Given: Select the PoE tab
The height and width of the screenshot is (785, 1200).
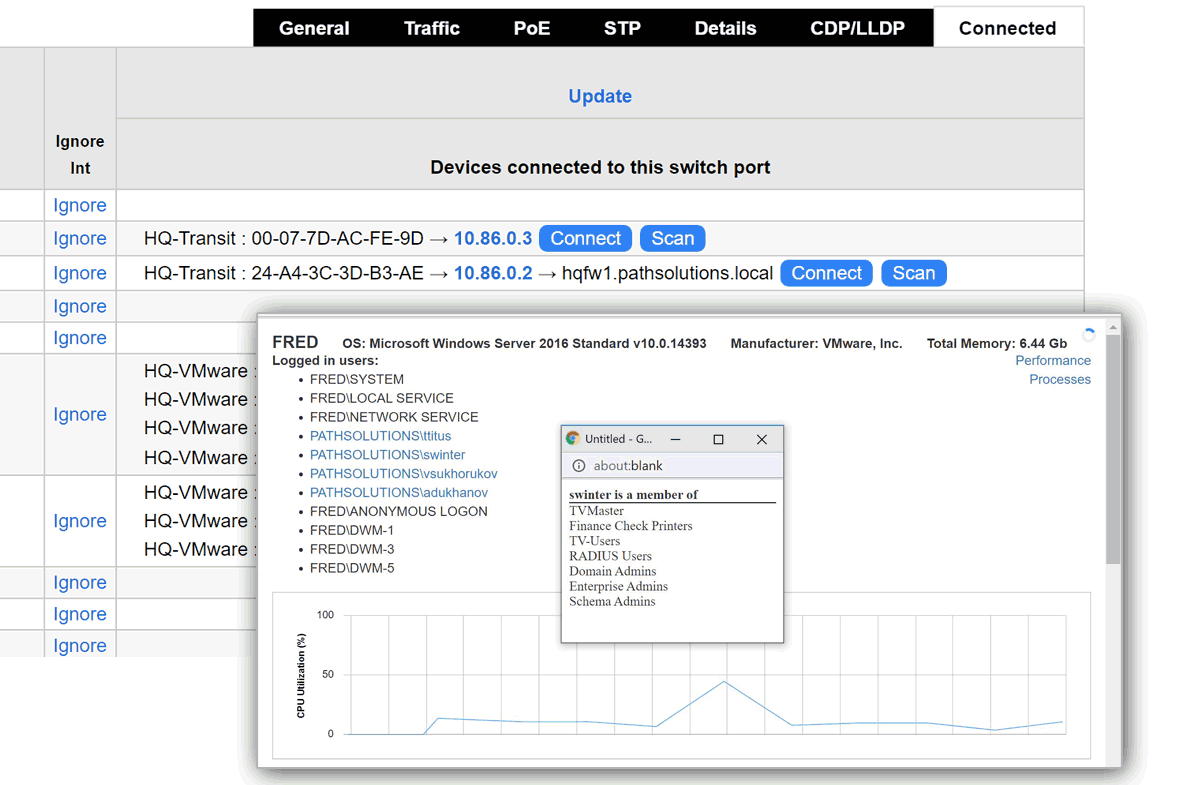Looking at the screenshot, I should click(532, 28).
